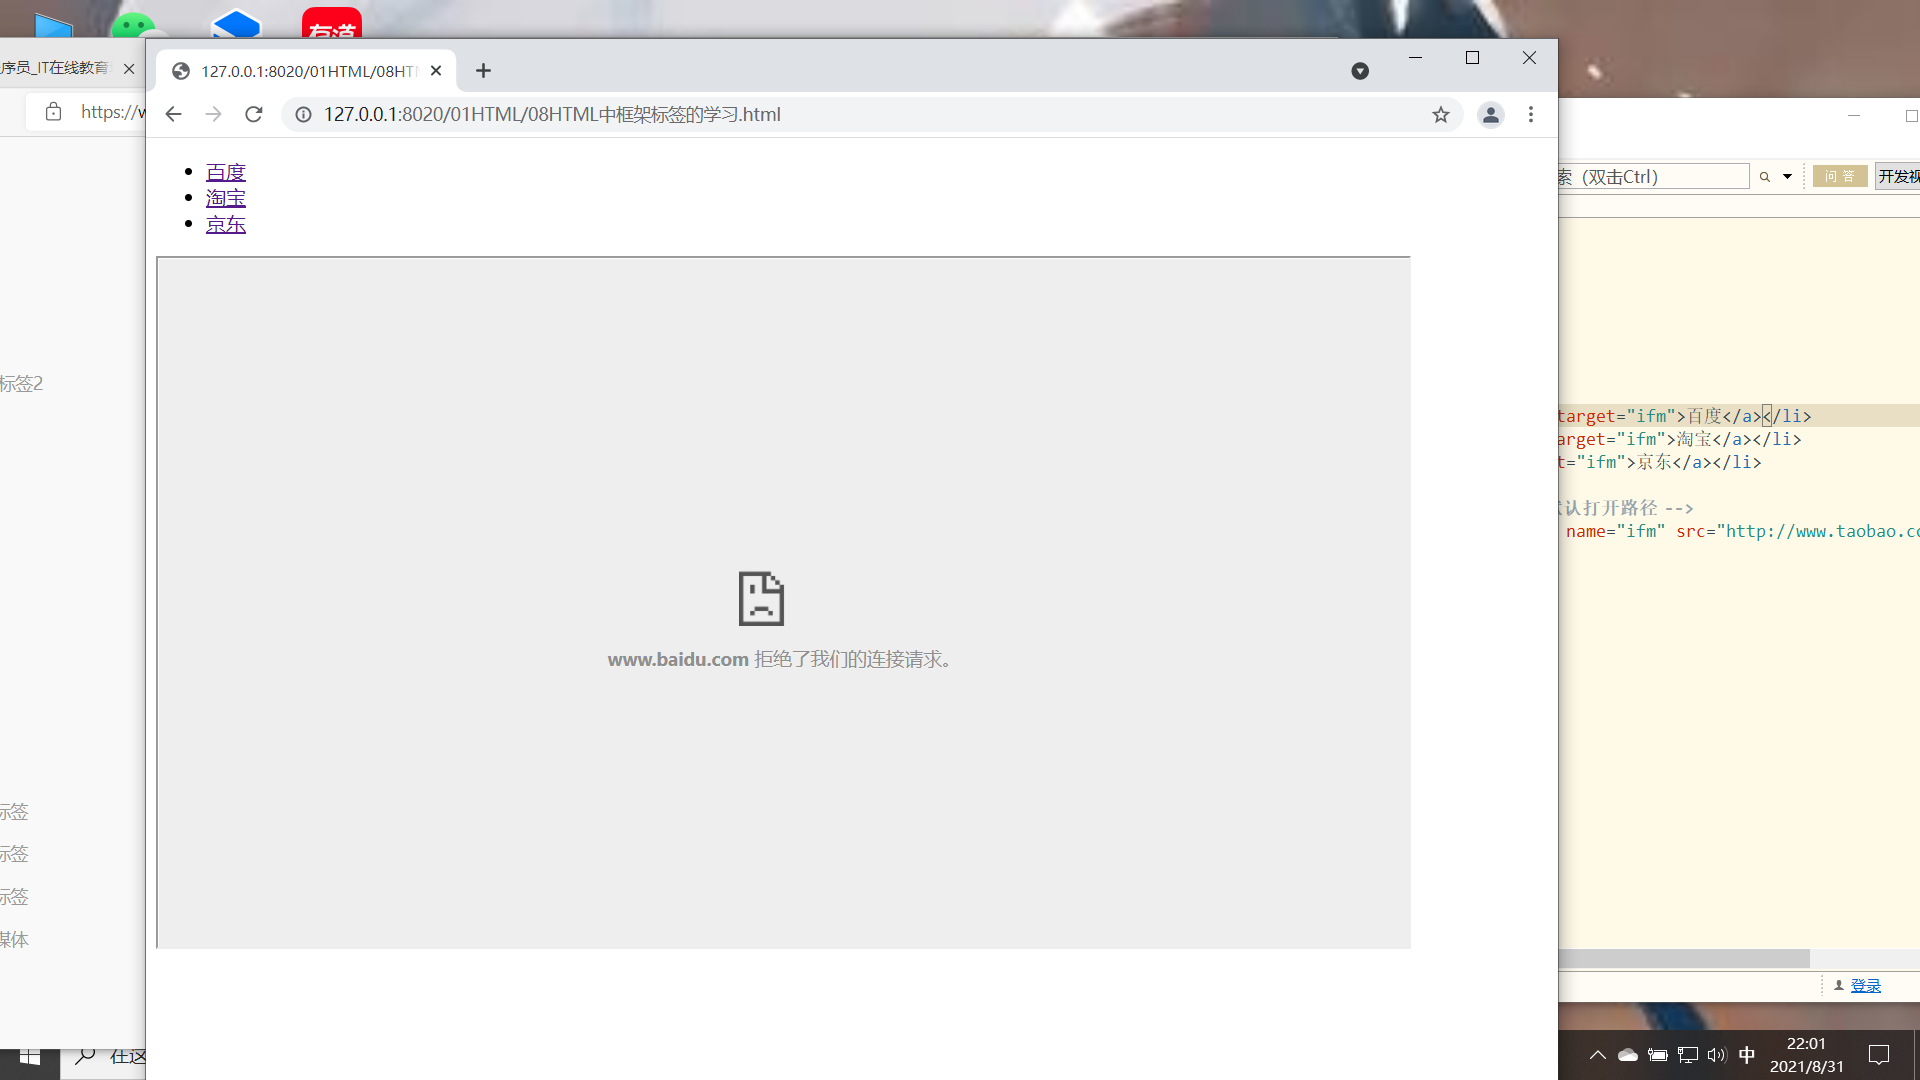Minimize the Chrome window
Image resolution: width=1920 pixels, height=1080 pixels.
[x=1415, y=58]
